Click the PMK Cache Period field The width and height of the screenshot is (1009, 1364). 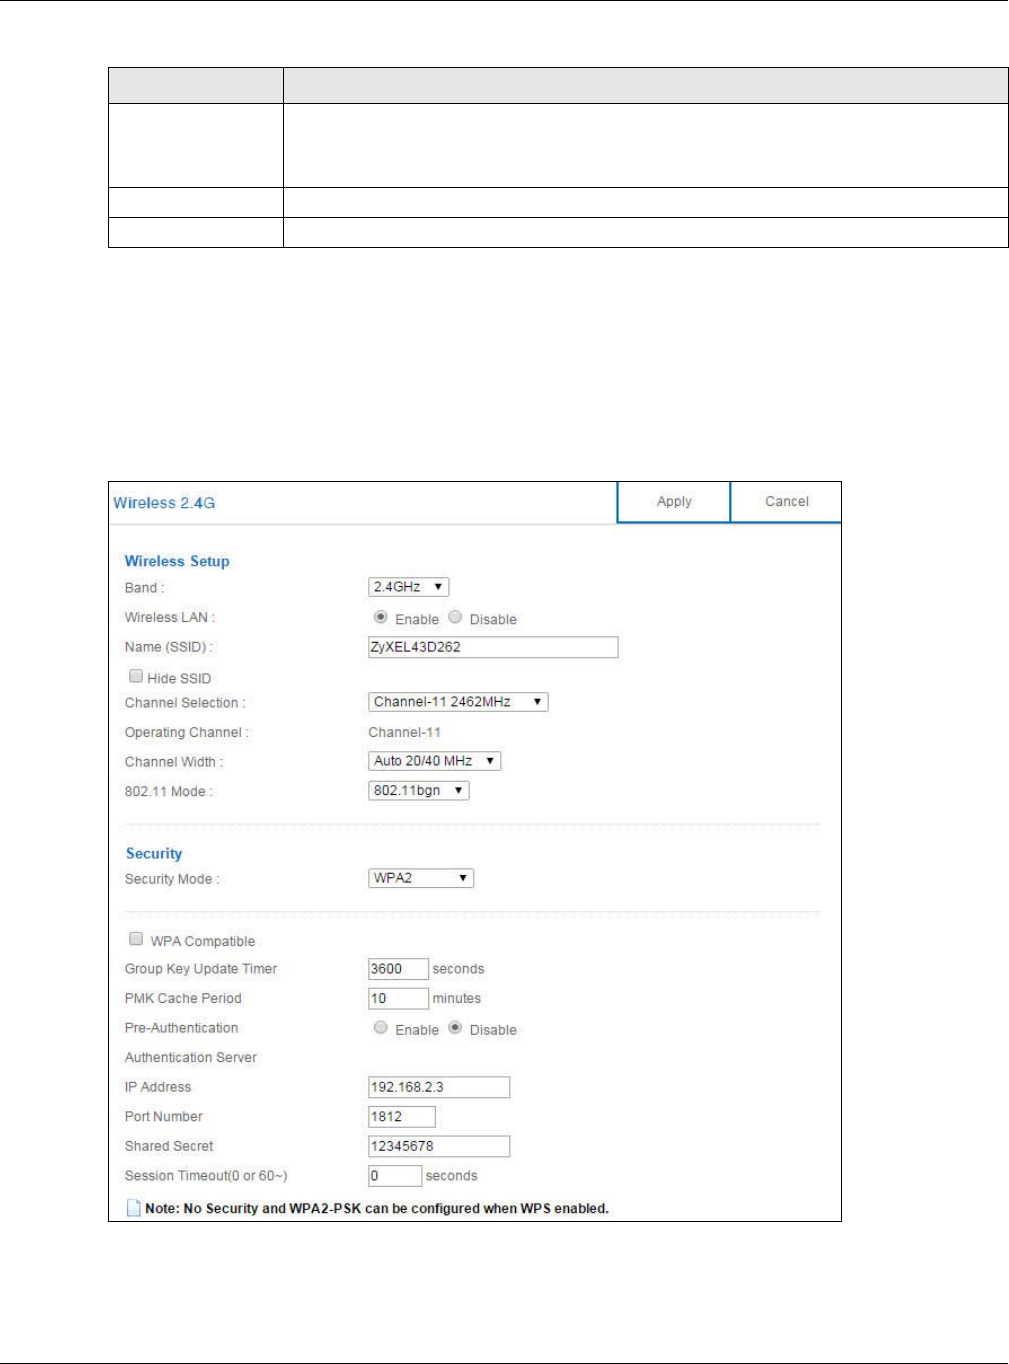pyautogui.click(x=398, y=998)
